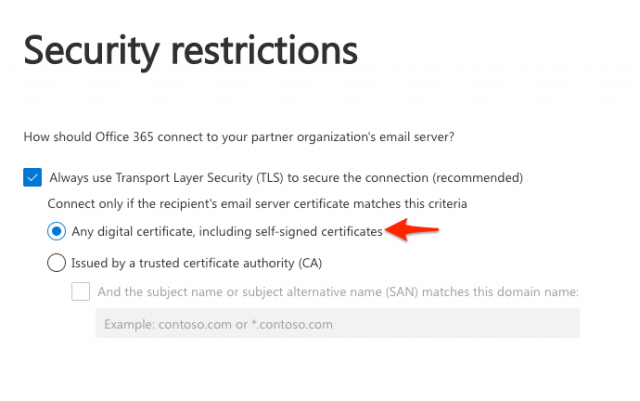Click the empty circle beside Issued by trusted CA
This screenshot has height=401, width=640.
click(x=56, y=263)
